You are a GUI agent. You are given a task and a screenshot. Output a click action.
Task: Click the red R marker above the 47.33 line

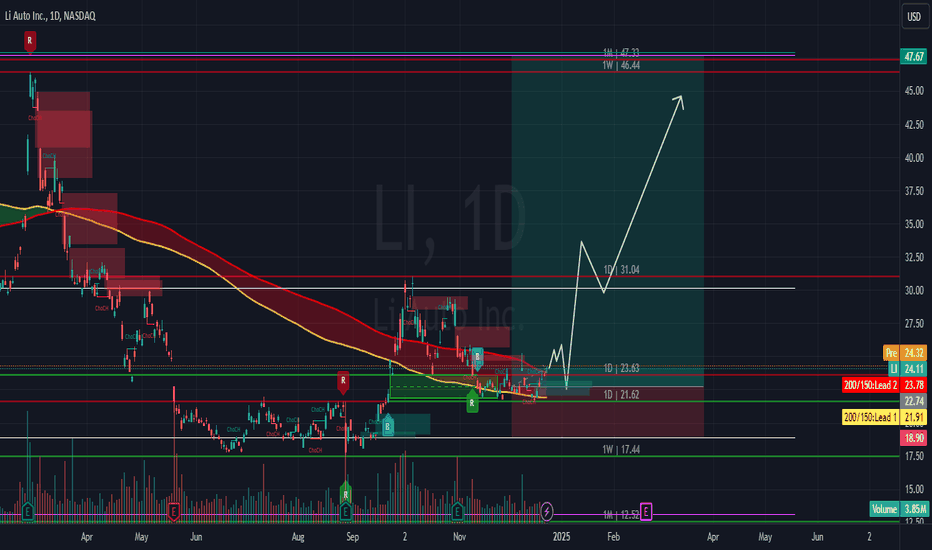pyautogui.click(x=30, y=42)
